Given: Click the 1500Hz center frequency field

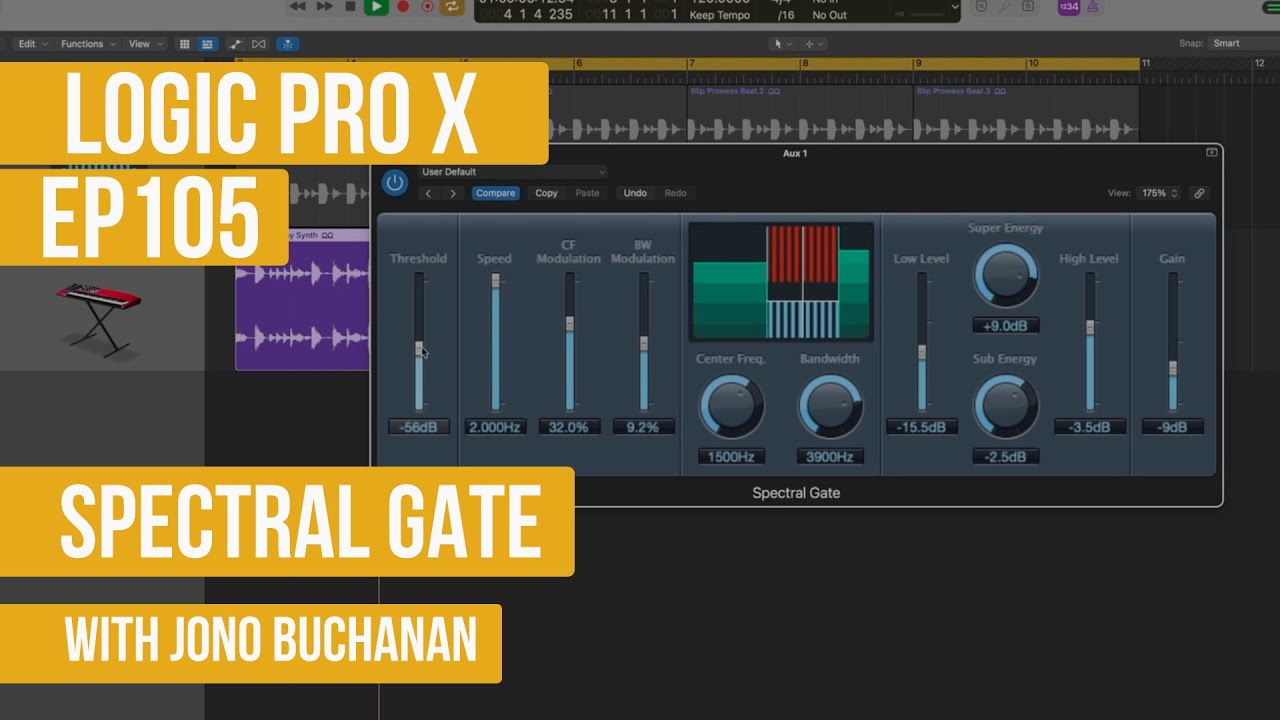Looking at the screenshot, I should coord(731,457).
